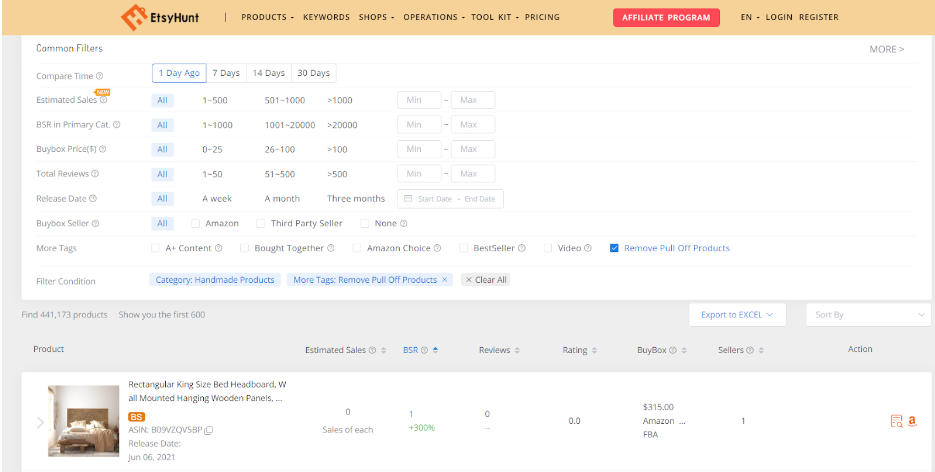Click the help icon beside Bought Together
Screen dimensions: 935x472
330,248
